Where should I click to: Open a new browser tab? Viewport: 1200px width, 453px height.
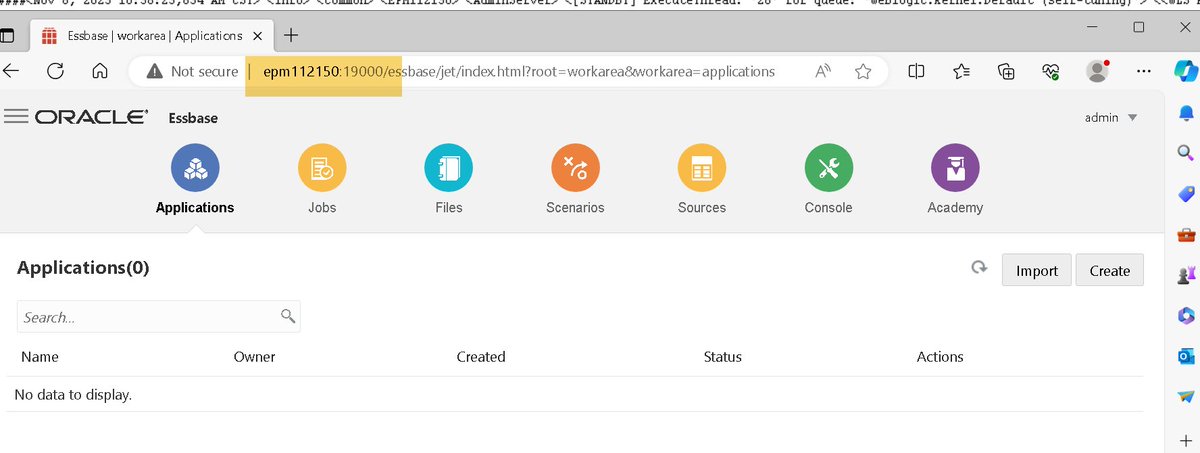click(292, 36)
